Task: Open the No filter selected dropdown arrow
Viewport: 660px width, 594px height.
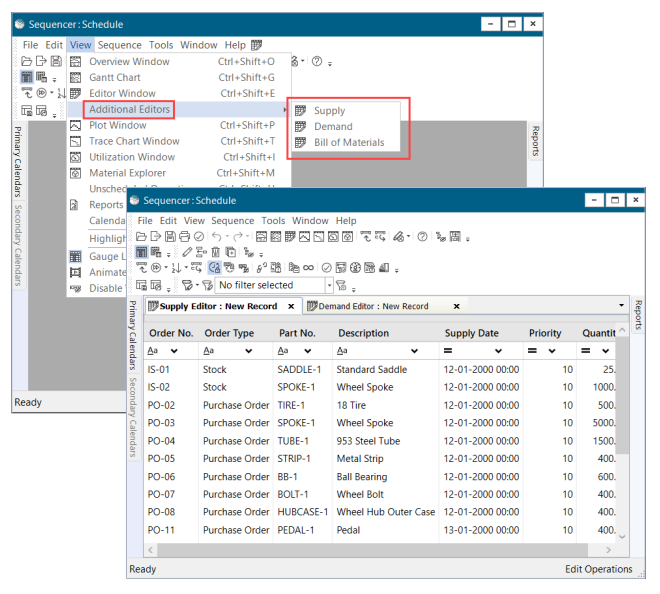Action: pos(329,285)
